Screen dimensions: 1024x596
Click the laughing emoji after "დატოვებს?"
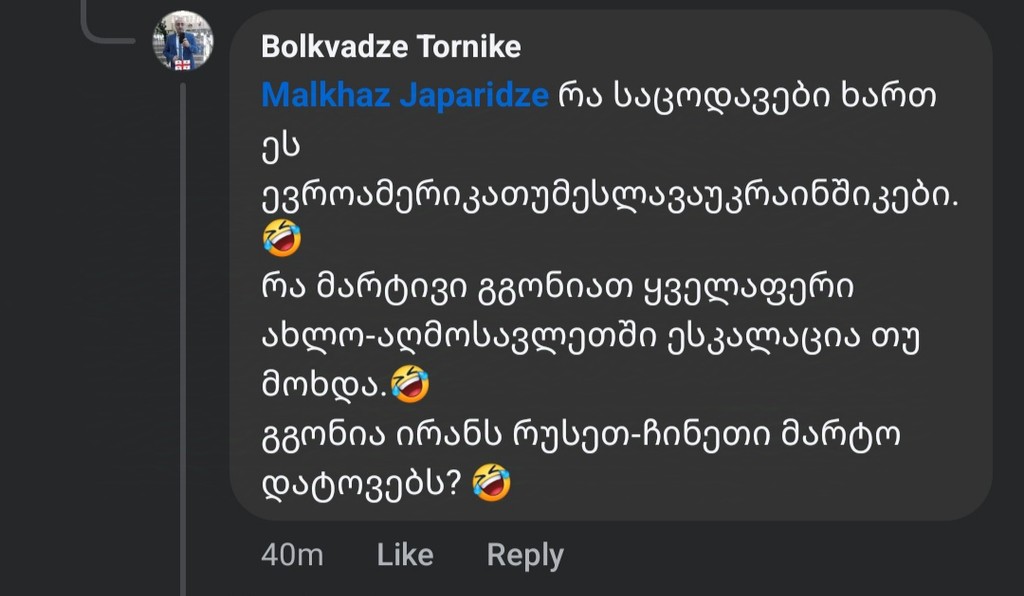point(491,482)
